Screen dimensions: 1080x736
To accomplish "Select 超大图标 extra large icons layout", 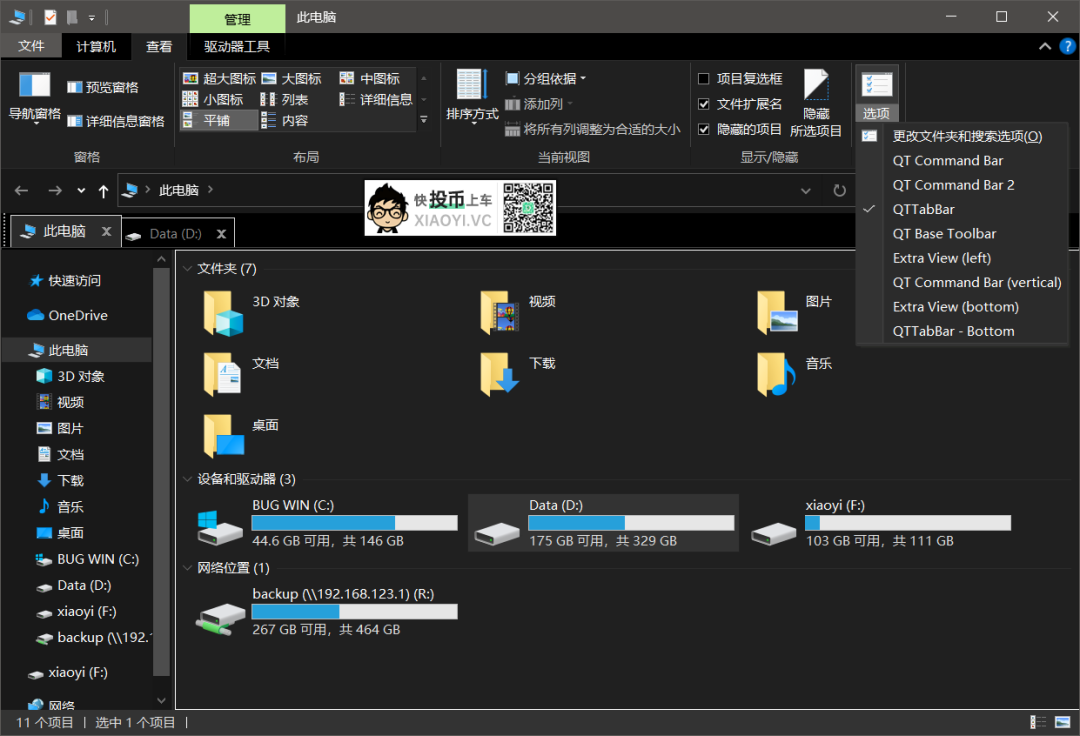I will point(219,78).
